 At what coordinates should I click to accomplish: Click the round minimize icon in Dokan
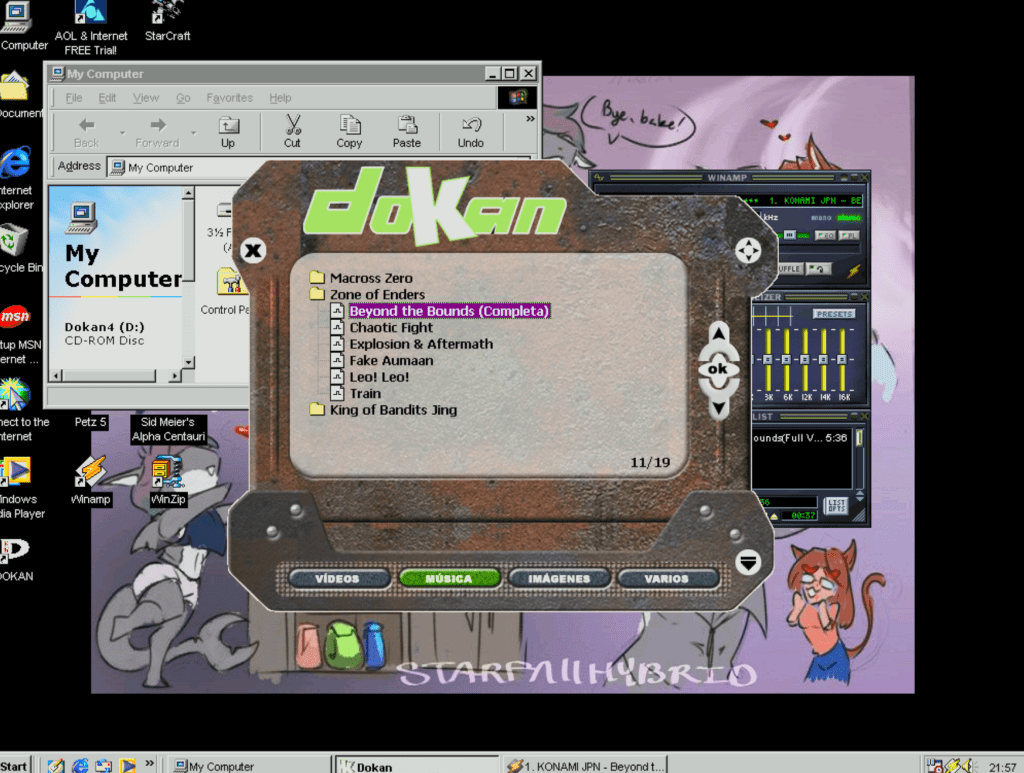(748, 562)
